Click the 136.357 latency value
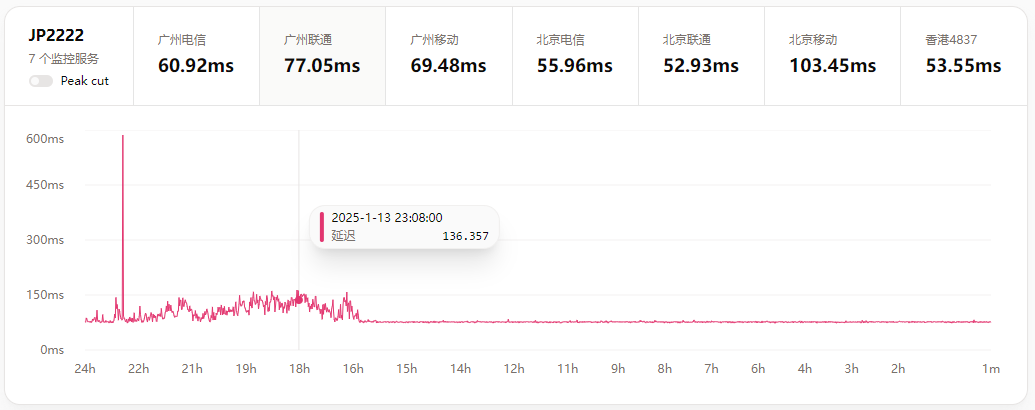Image resolution: width=1035 pixels, height=410 pixels. coord(465,236)
